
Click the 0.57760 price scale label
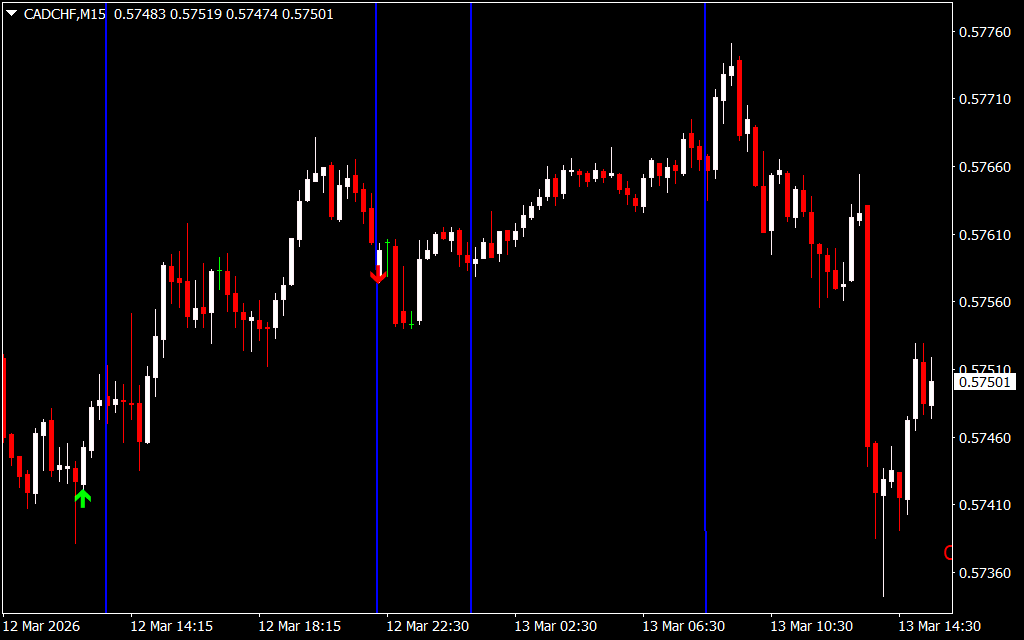click(x=984, y=33)
